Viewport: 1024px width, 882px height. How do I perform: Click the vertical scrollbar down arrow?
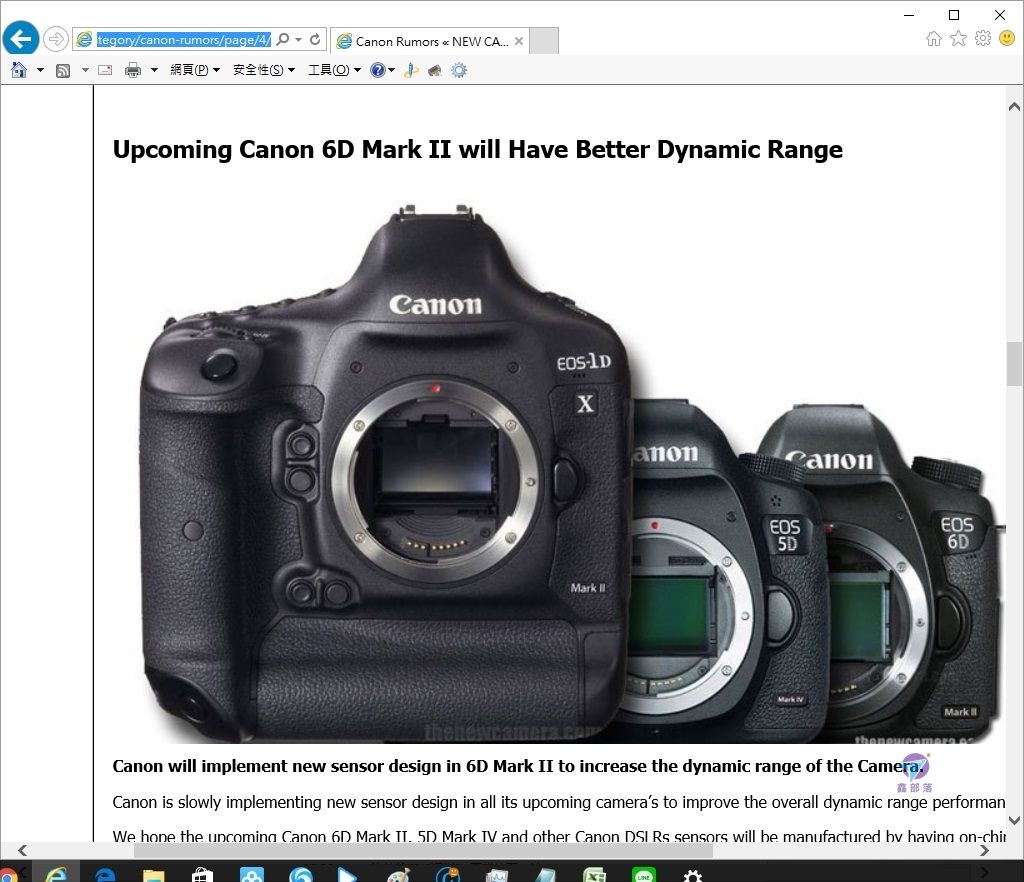[x=1014, y=820]
